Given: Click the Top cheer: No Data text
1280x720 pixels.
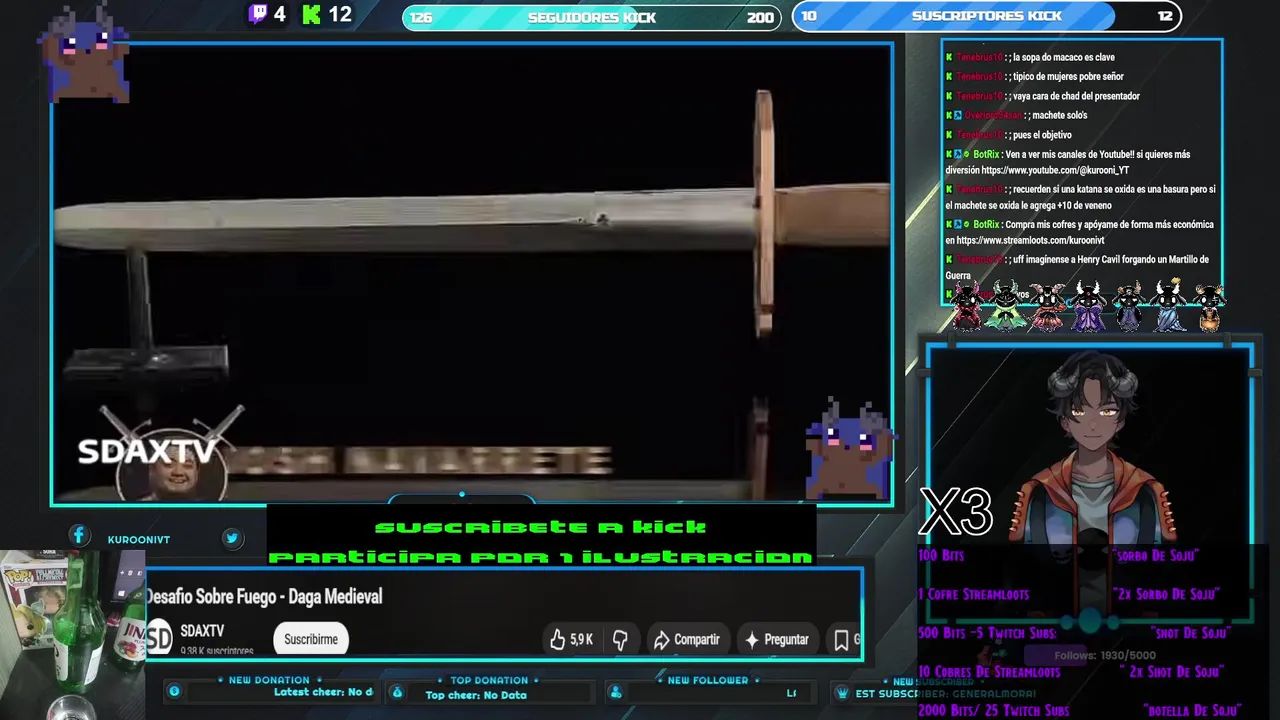Looking at the screenshot, I should [x=476, y=695].
